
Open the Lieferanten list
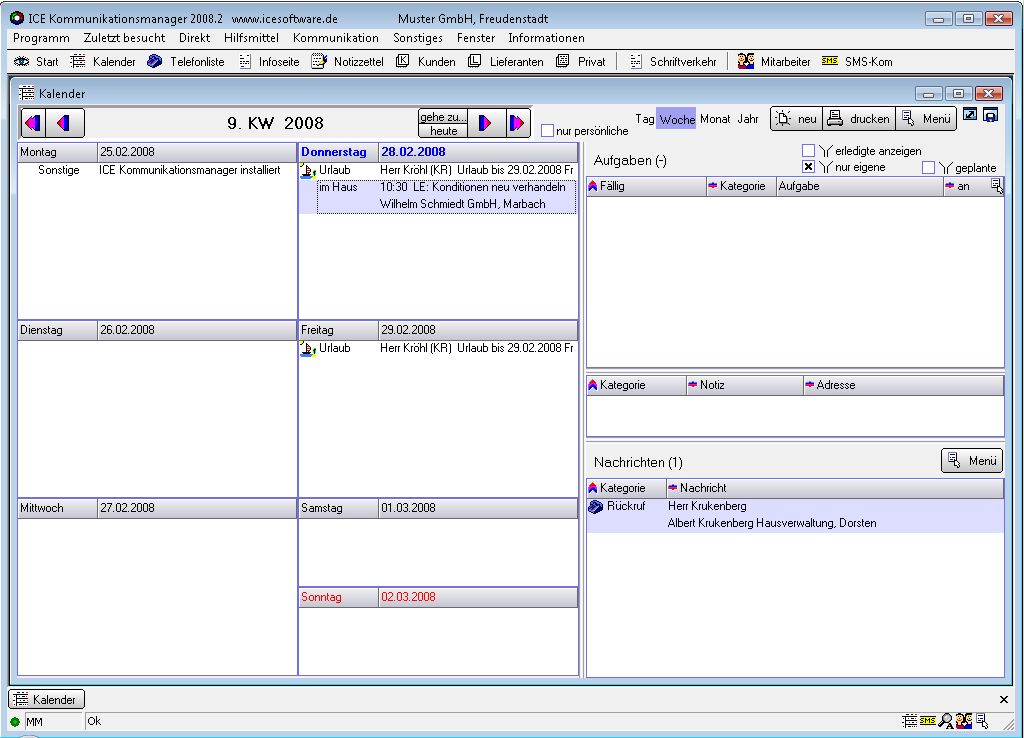[506, 62]
